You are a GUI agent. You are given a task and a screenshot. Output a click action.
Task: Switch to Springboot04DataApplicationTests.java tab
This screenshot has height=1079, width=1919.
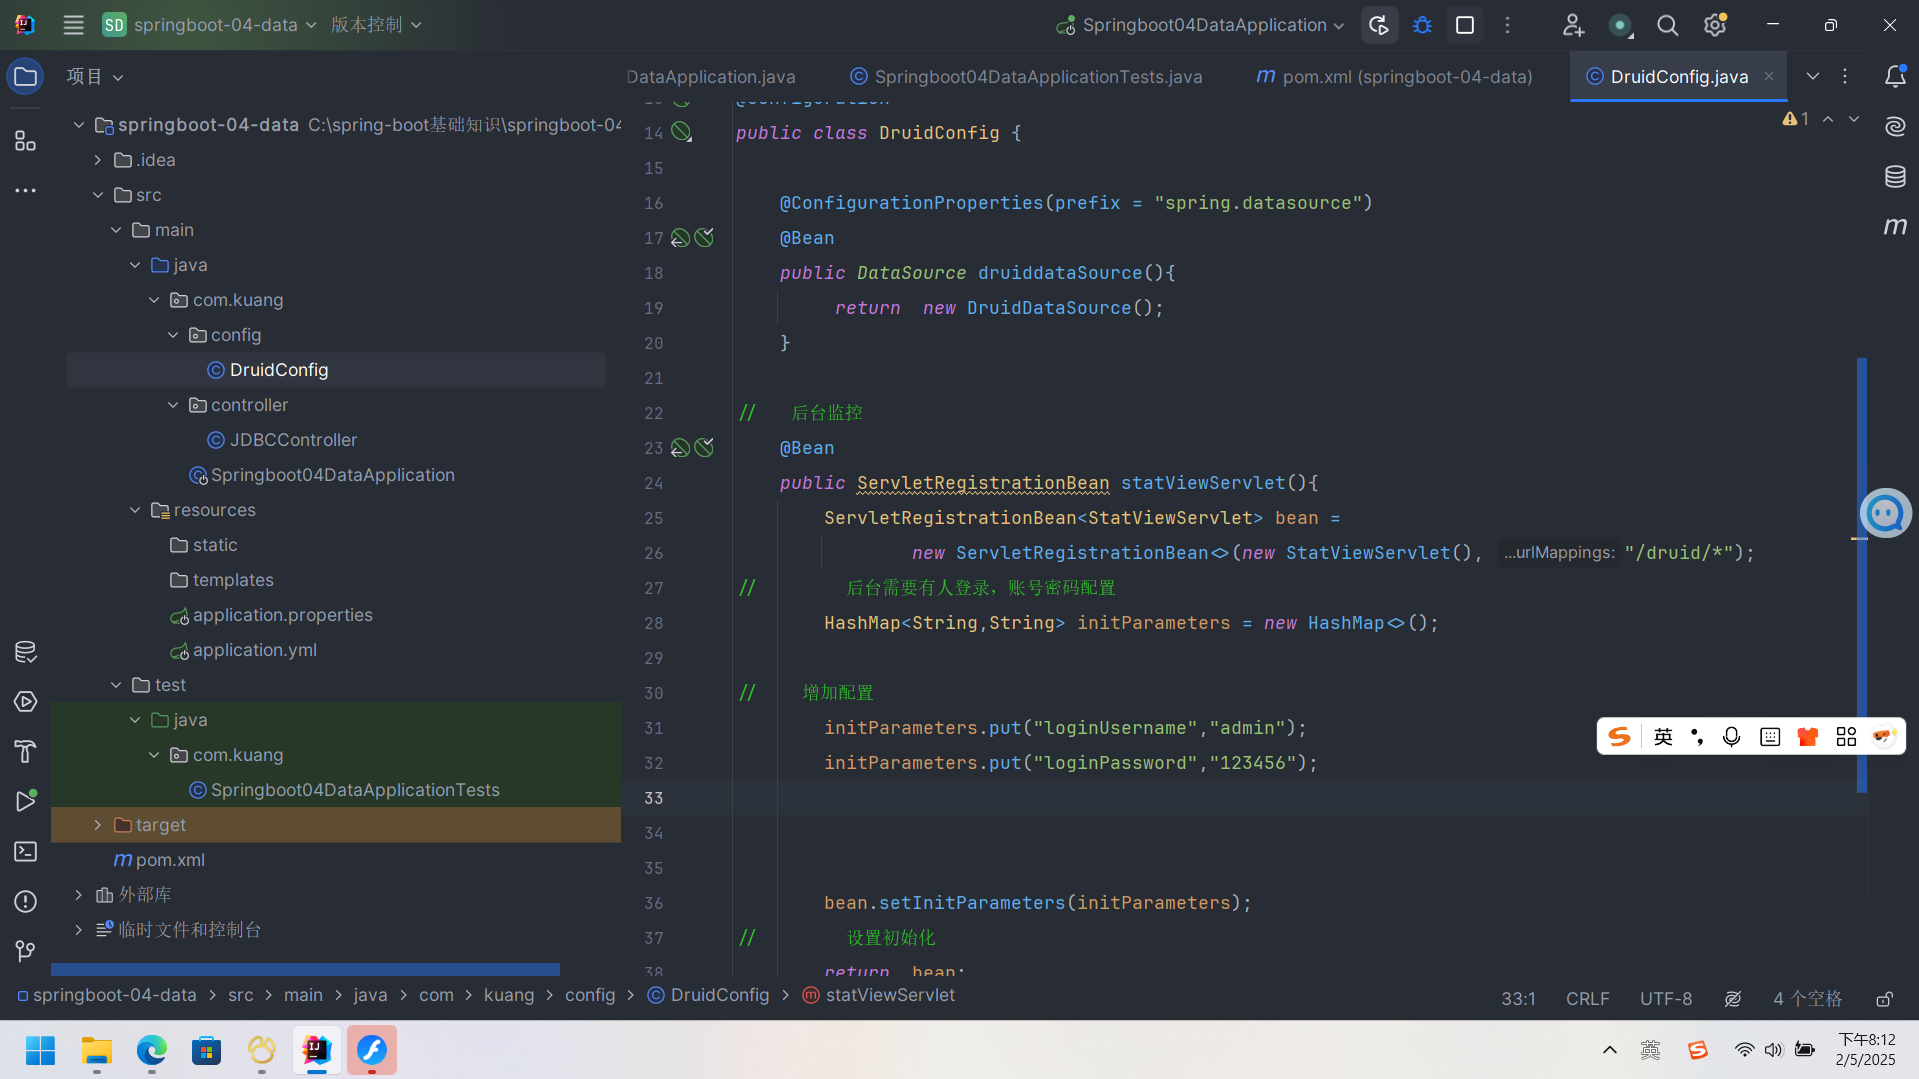click(1026, 77)
